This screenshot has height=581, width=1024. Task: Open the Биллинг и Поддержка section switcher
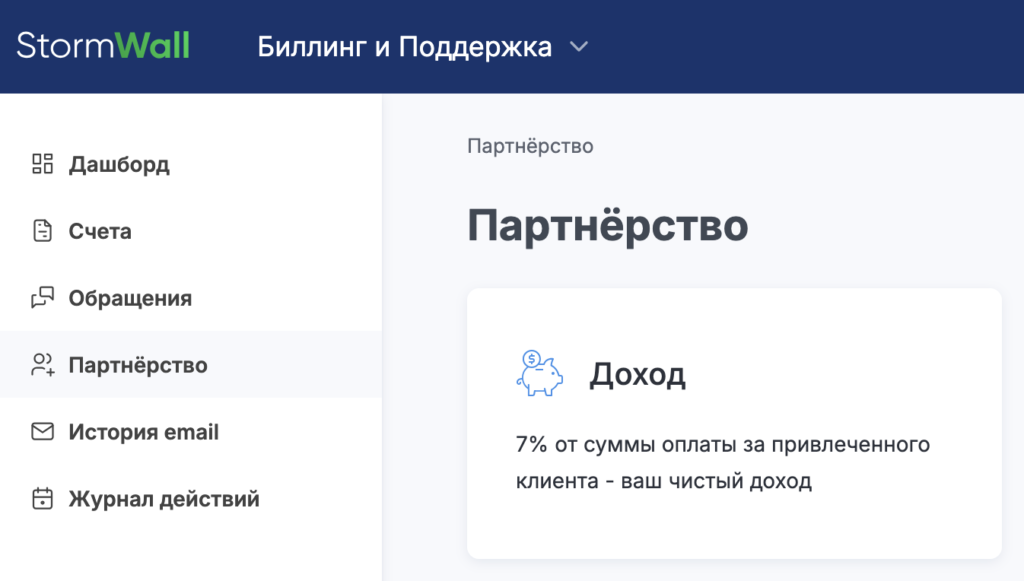(x=404, y=47)
